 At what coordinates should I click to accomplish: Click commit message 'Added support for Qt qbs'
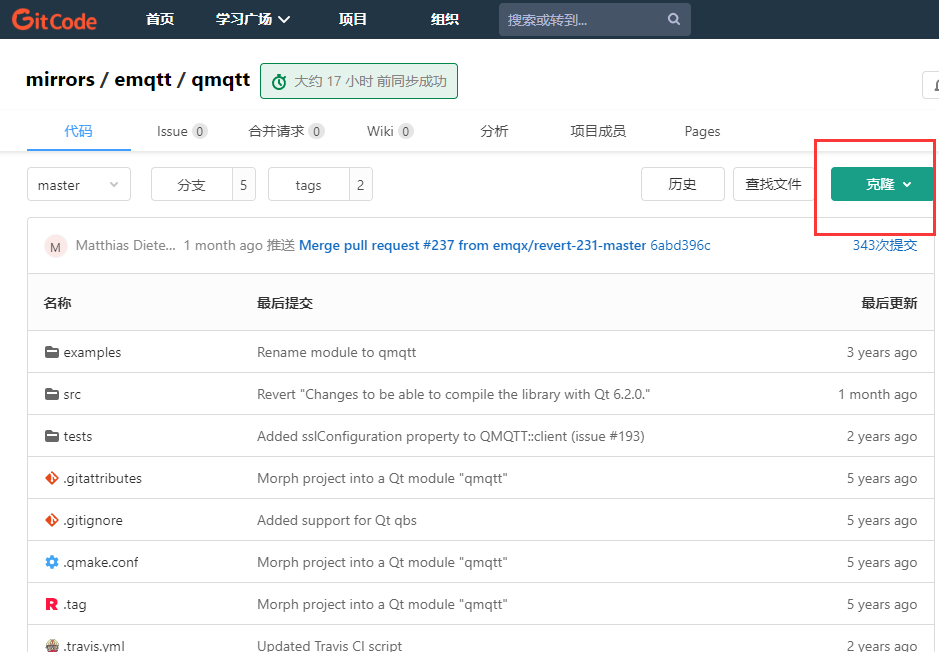coord(337,520)
